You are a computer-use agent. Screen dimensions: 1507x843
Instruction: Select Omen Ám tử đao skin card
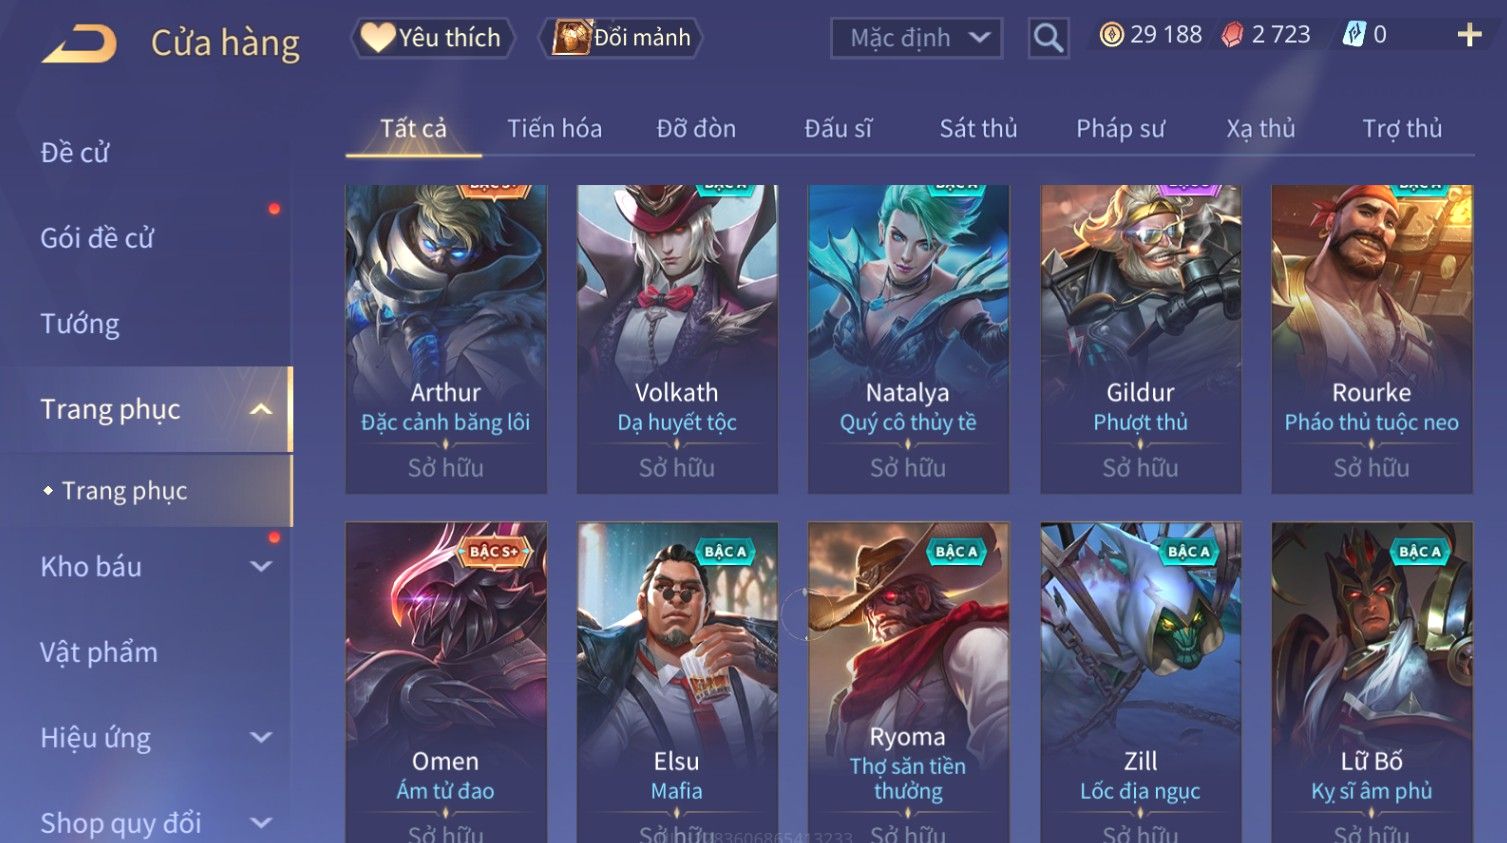click(x=446, y=682)
